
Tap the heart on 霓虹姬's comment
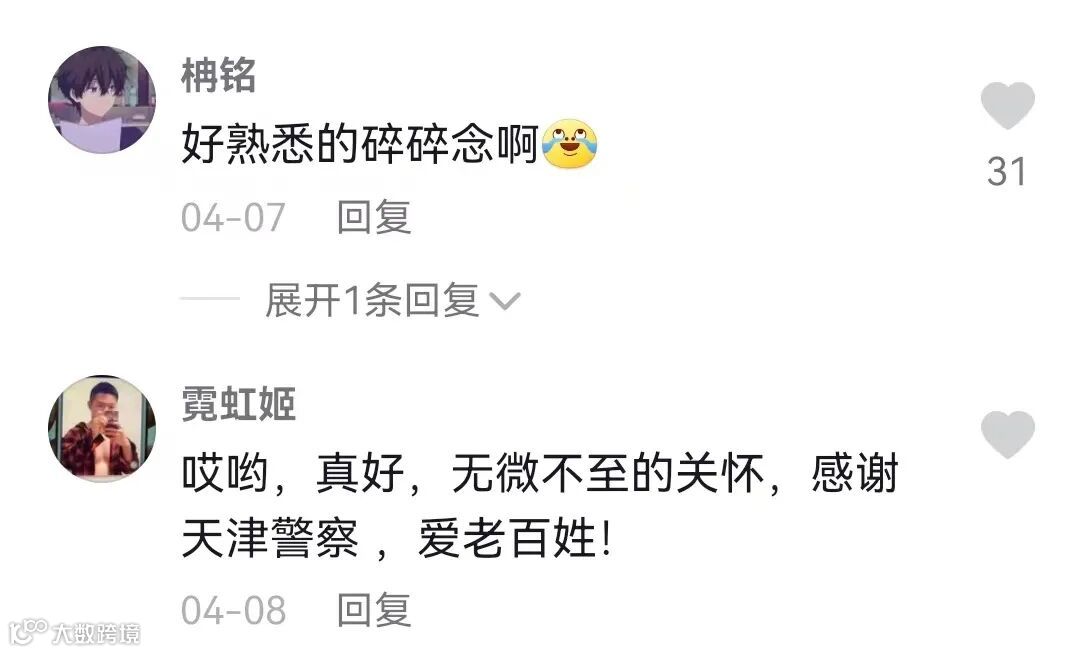click(x=1007, y=435)
